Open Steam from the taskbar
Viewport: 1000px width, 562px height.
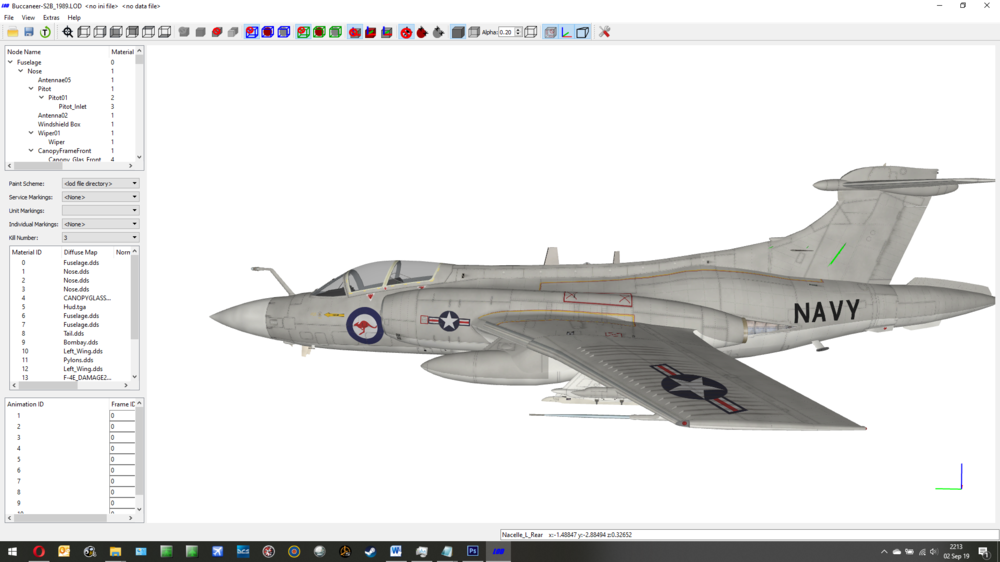(371, 551)
